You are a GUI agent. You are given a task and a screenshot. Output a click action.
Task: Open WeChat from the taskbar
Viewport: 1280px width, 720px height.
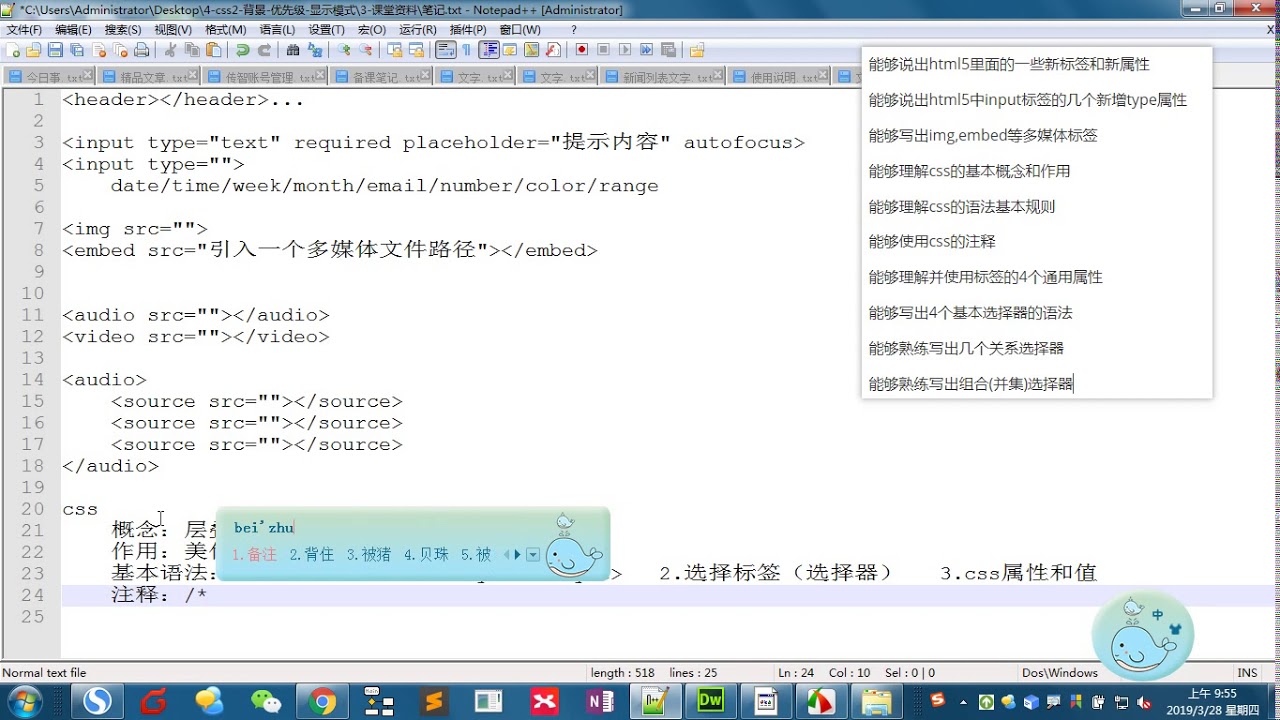click(x=266, y=702)
